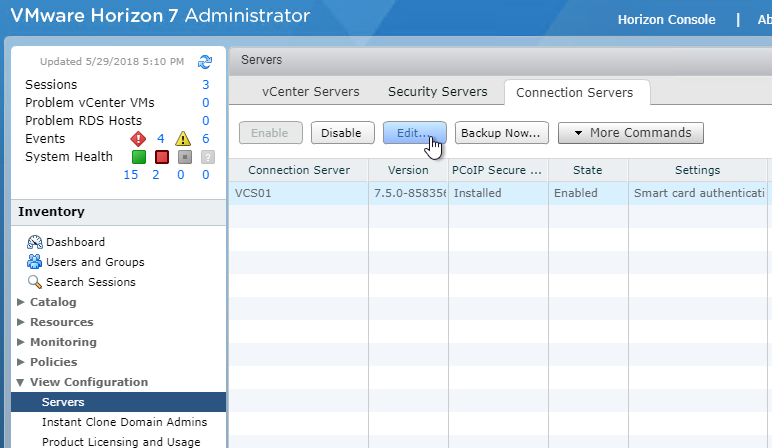
Task: Expand the Resources tree node
Action: (21, 322)
